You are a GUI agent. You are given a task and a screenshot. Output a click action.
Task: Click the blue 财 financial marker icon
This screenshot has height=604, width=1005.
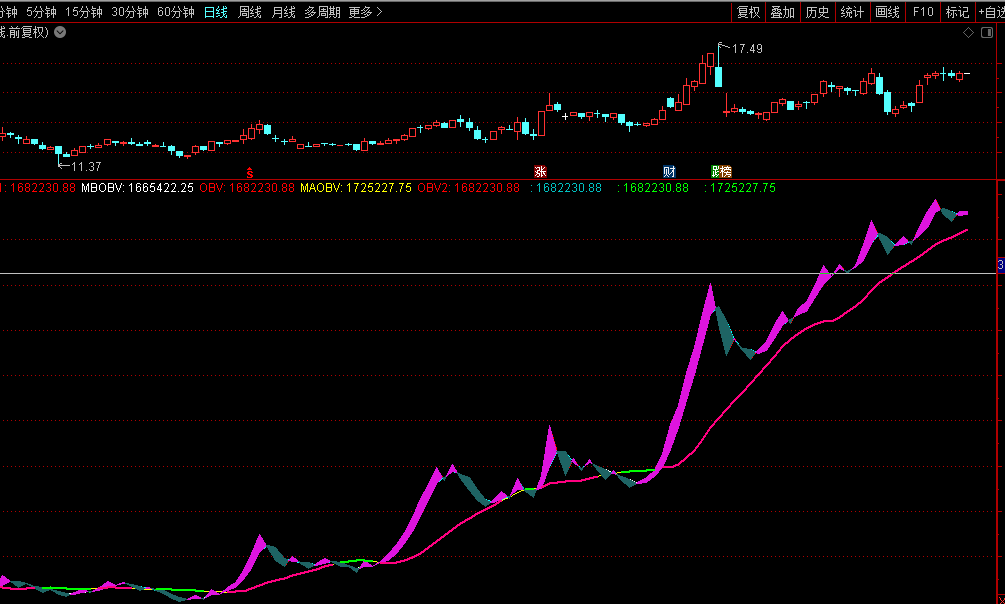(669, 172)
